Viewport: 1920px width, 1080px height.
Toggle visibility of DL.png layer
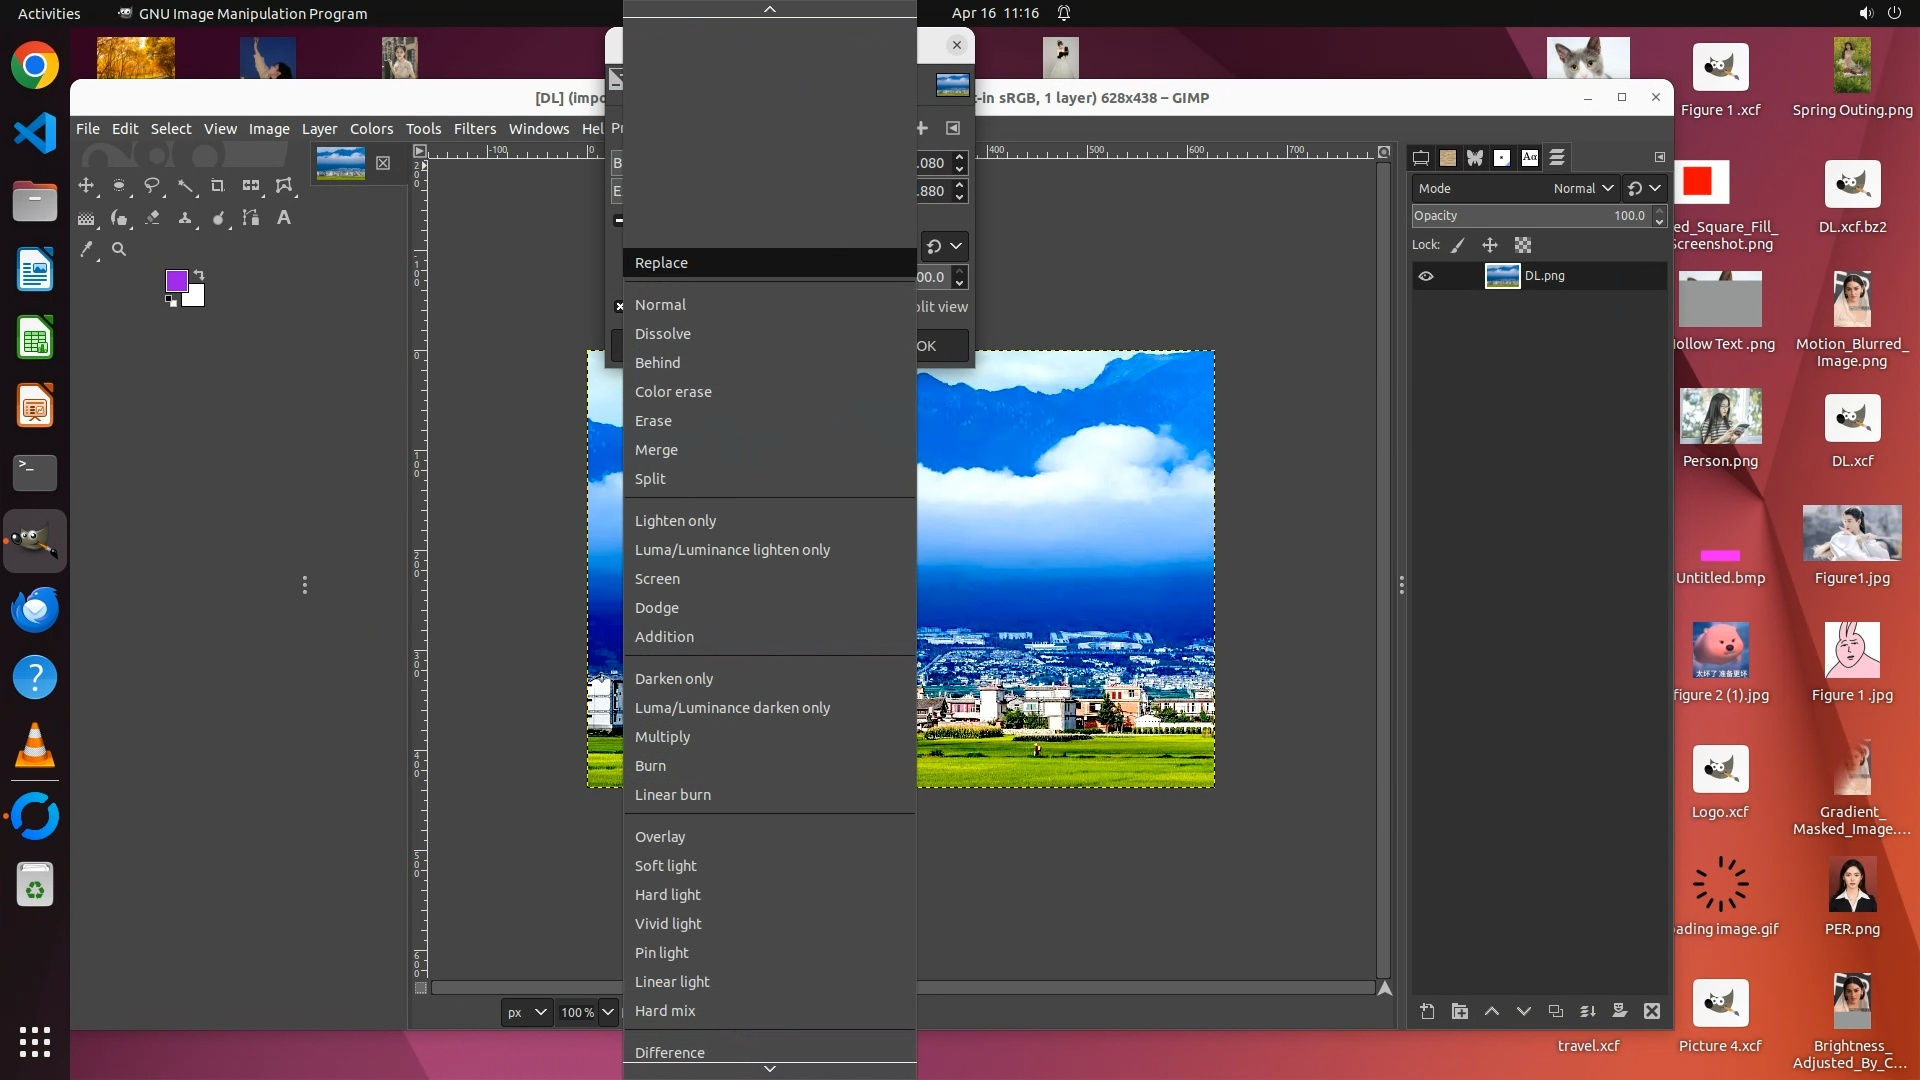click(1426, 276)
